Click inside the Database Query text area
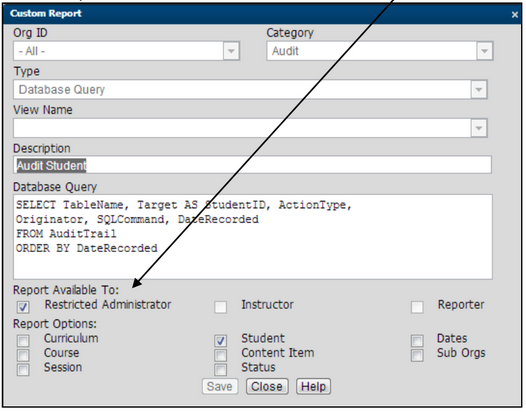526x412 pixels. click(253, 237)
